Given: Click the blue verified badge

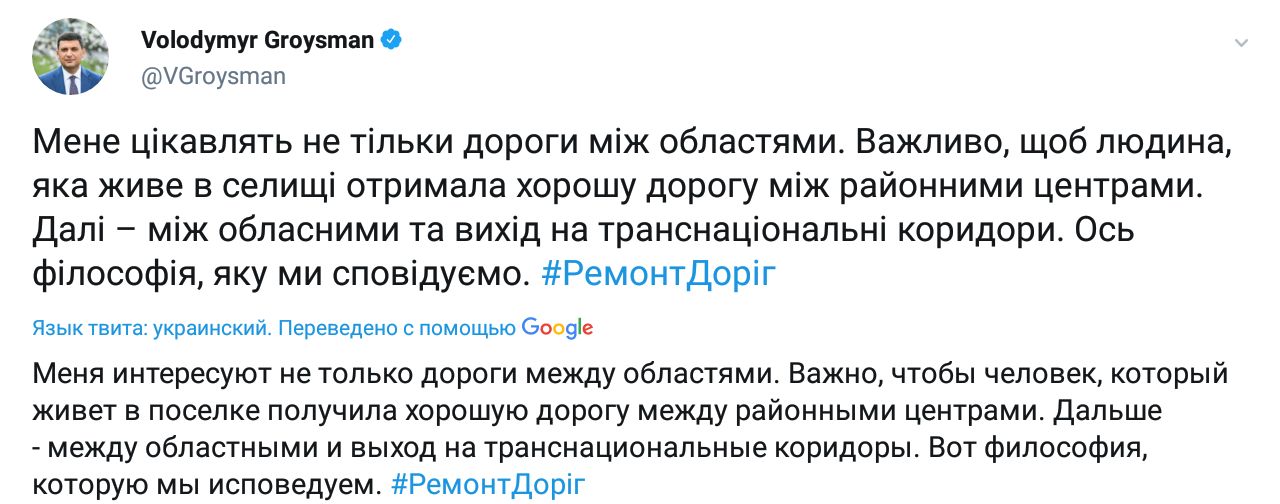Looking at the screenshot, I should 394,40.
